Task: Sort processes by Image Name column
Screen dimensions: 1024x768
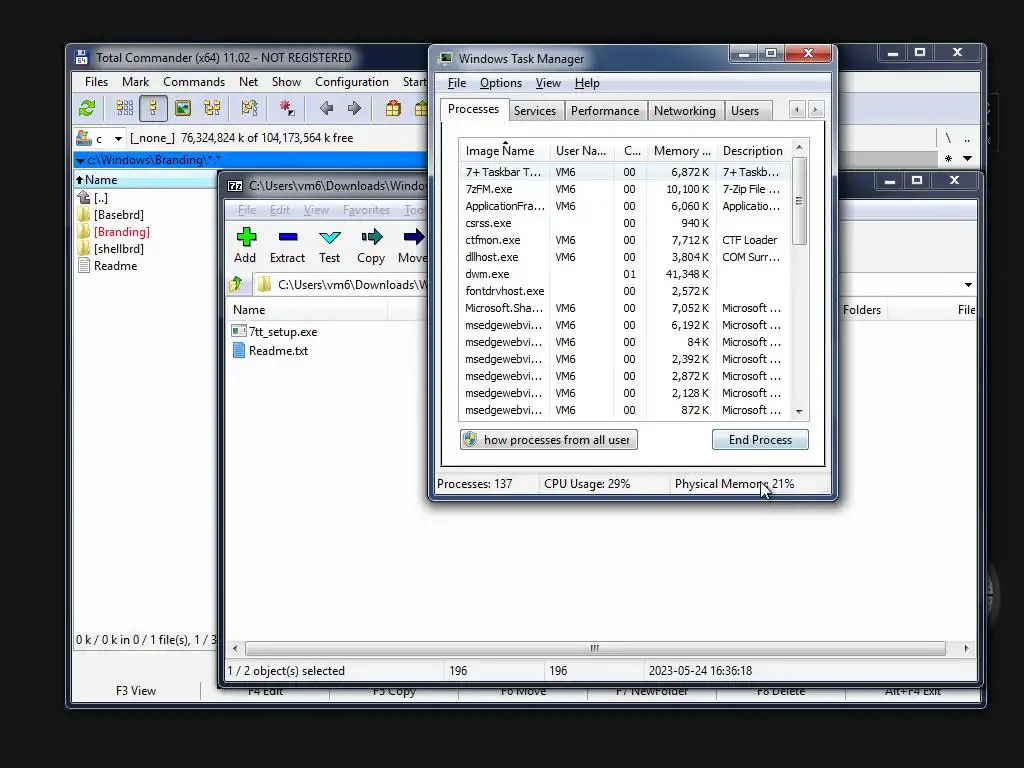Action: coord(505,151)
